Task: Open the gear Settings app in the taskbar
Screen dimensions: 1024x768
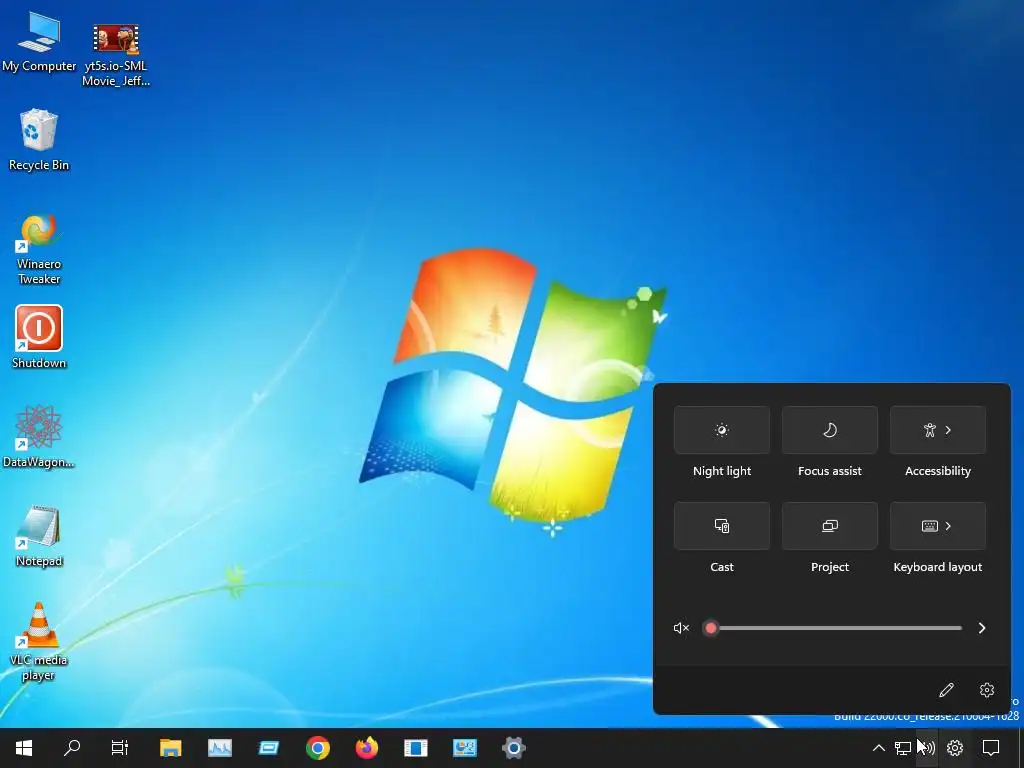Action: coord(513,748)
